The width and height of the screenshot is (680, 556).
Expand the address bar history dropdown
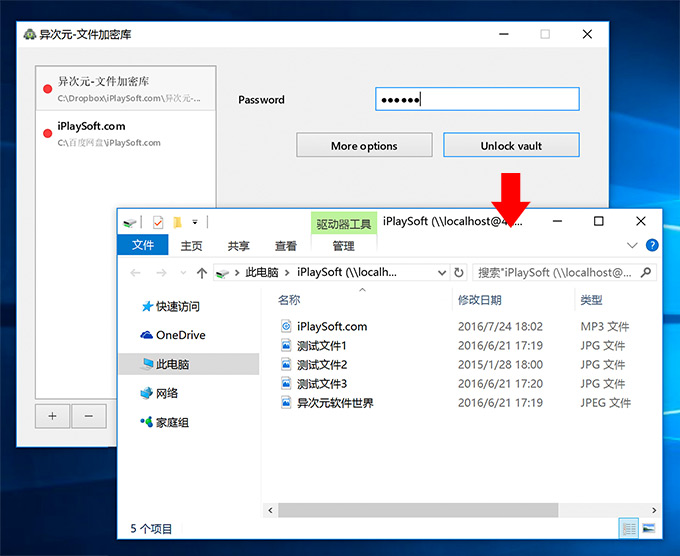click(x=442, y=273)
